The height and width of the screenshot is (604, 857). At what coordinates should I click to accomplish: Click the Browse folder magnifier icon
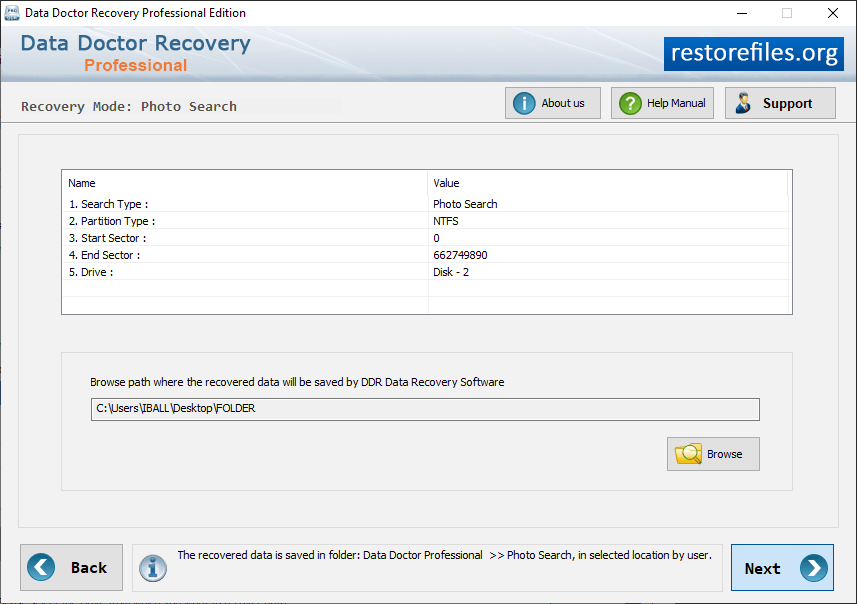[688, 454]
